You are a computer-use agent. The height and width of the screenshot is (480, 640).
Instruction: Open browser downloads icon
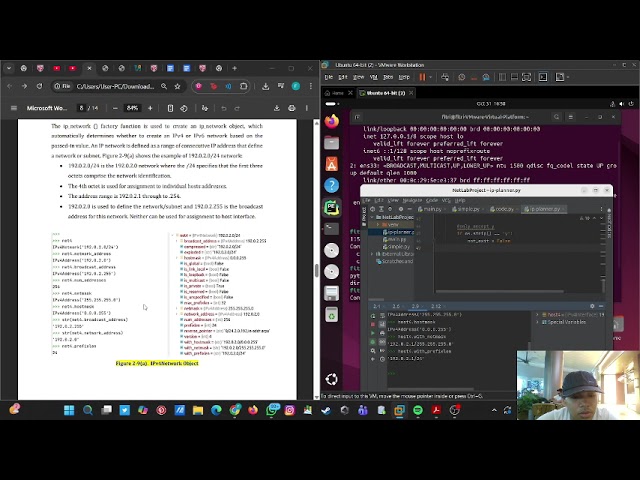(265, 86)
